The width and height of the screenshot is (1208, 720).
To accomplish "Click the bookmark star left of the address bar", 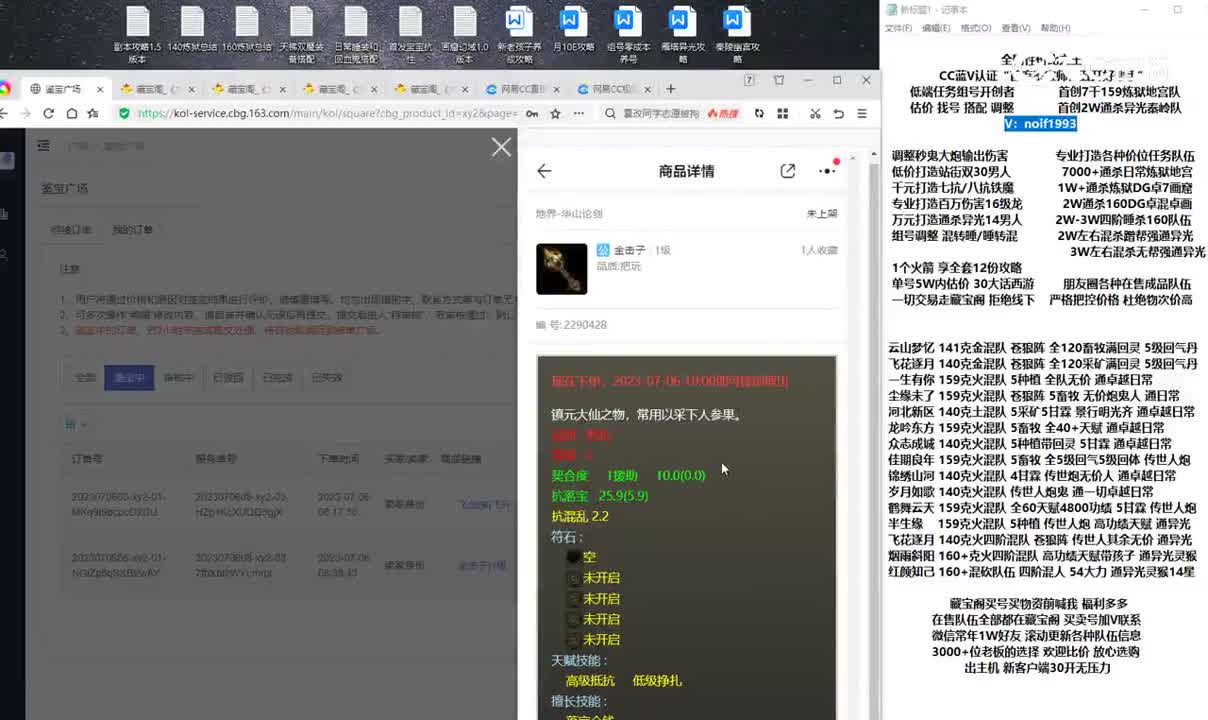I will tap(93, 114).
